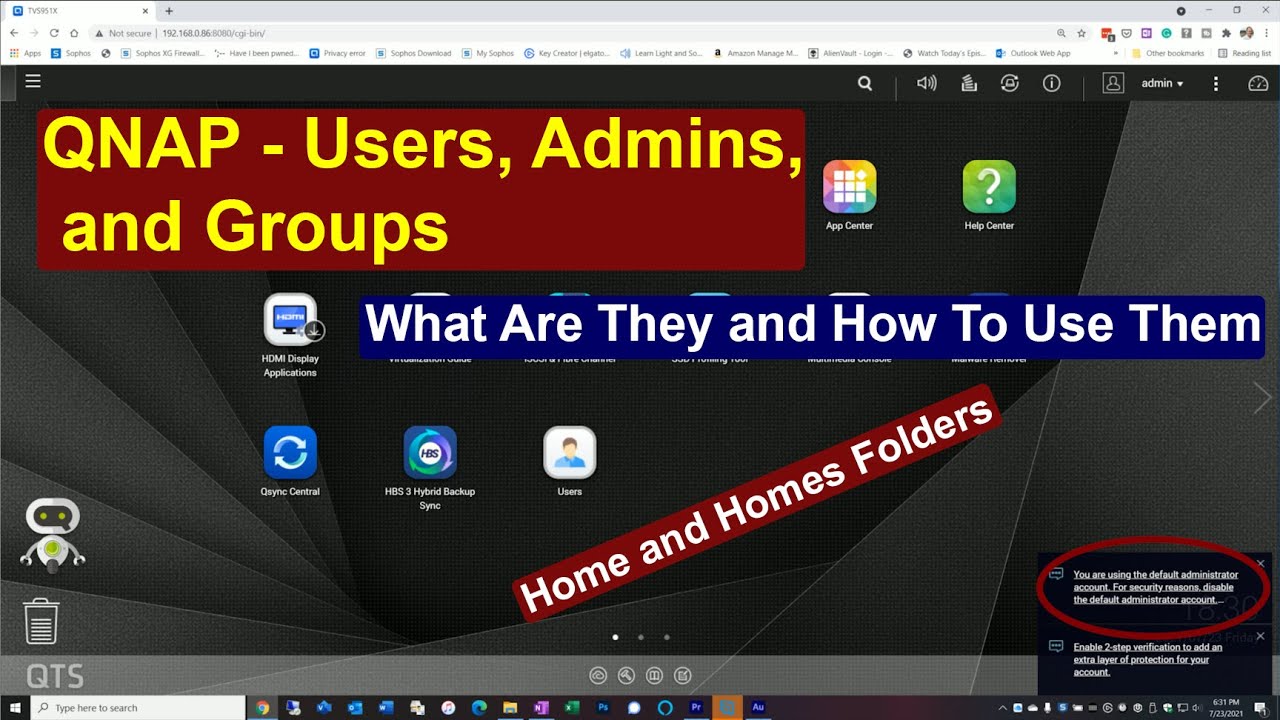Screen dimensions: 1280x720
Task: Open the volume control speaker icon
Action: pos(927,83)
